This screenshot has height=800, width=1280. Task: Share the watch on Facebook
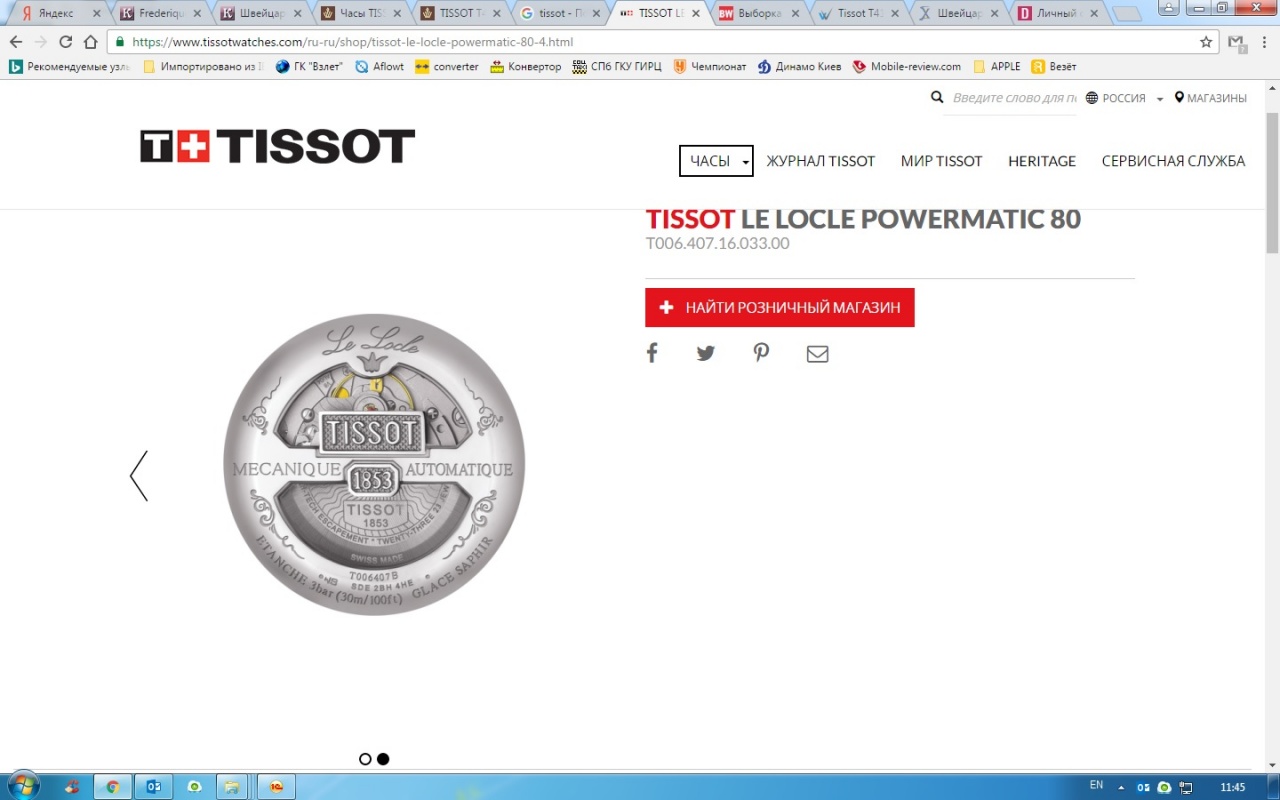pyautogui.click(x=652, y=353)
